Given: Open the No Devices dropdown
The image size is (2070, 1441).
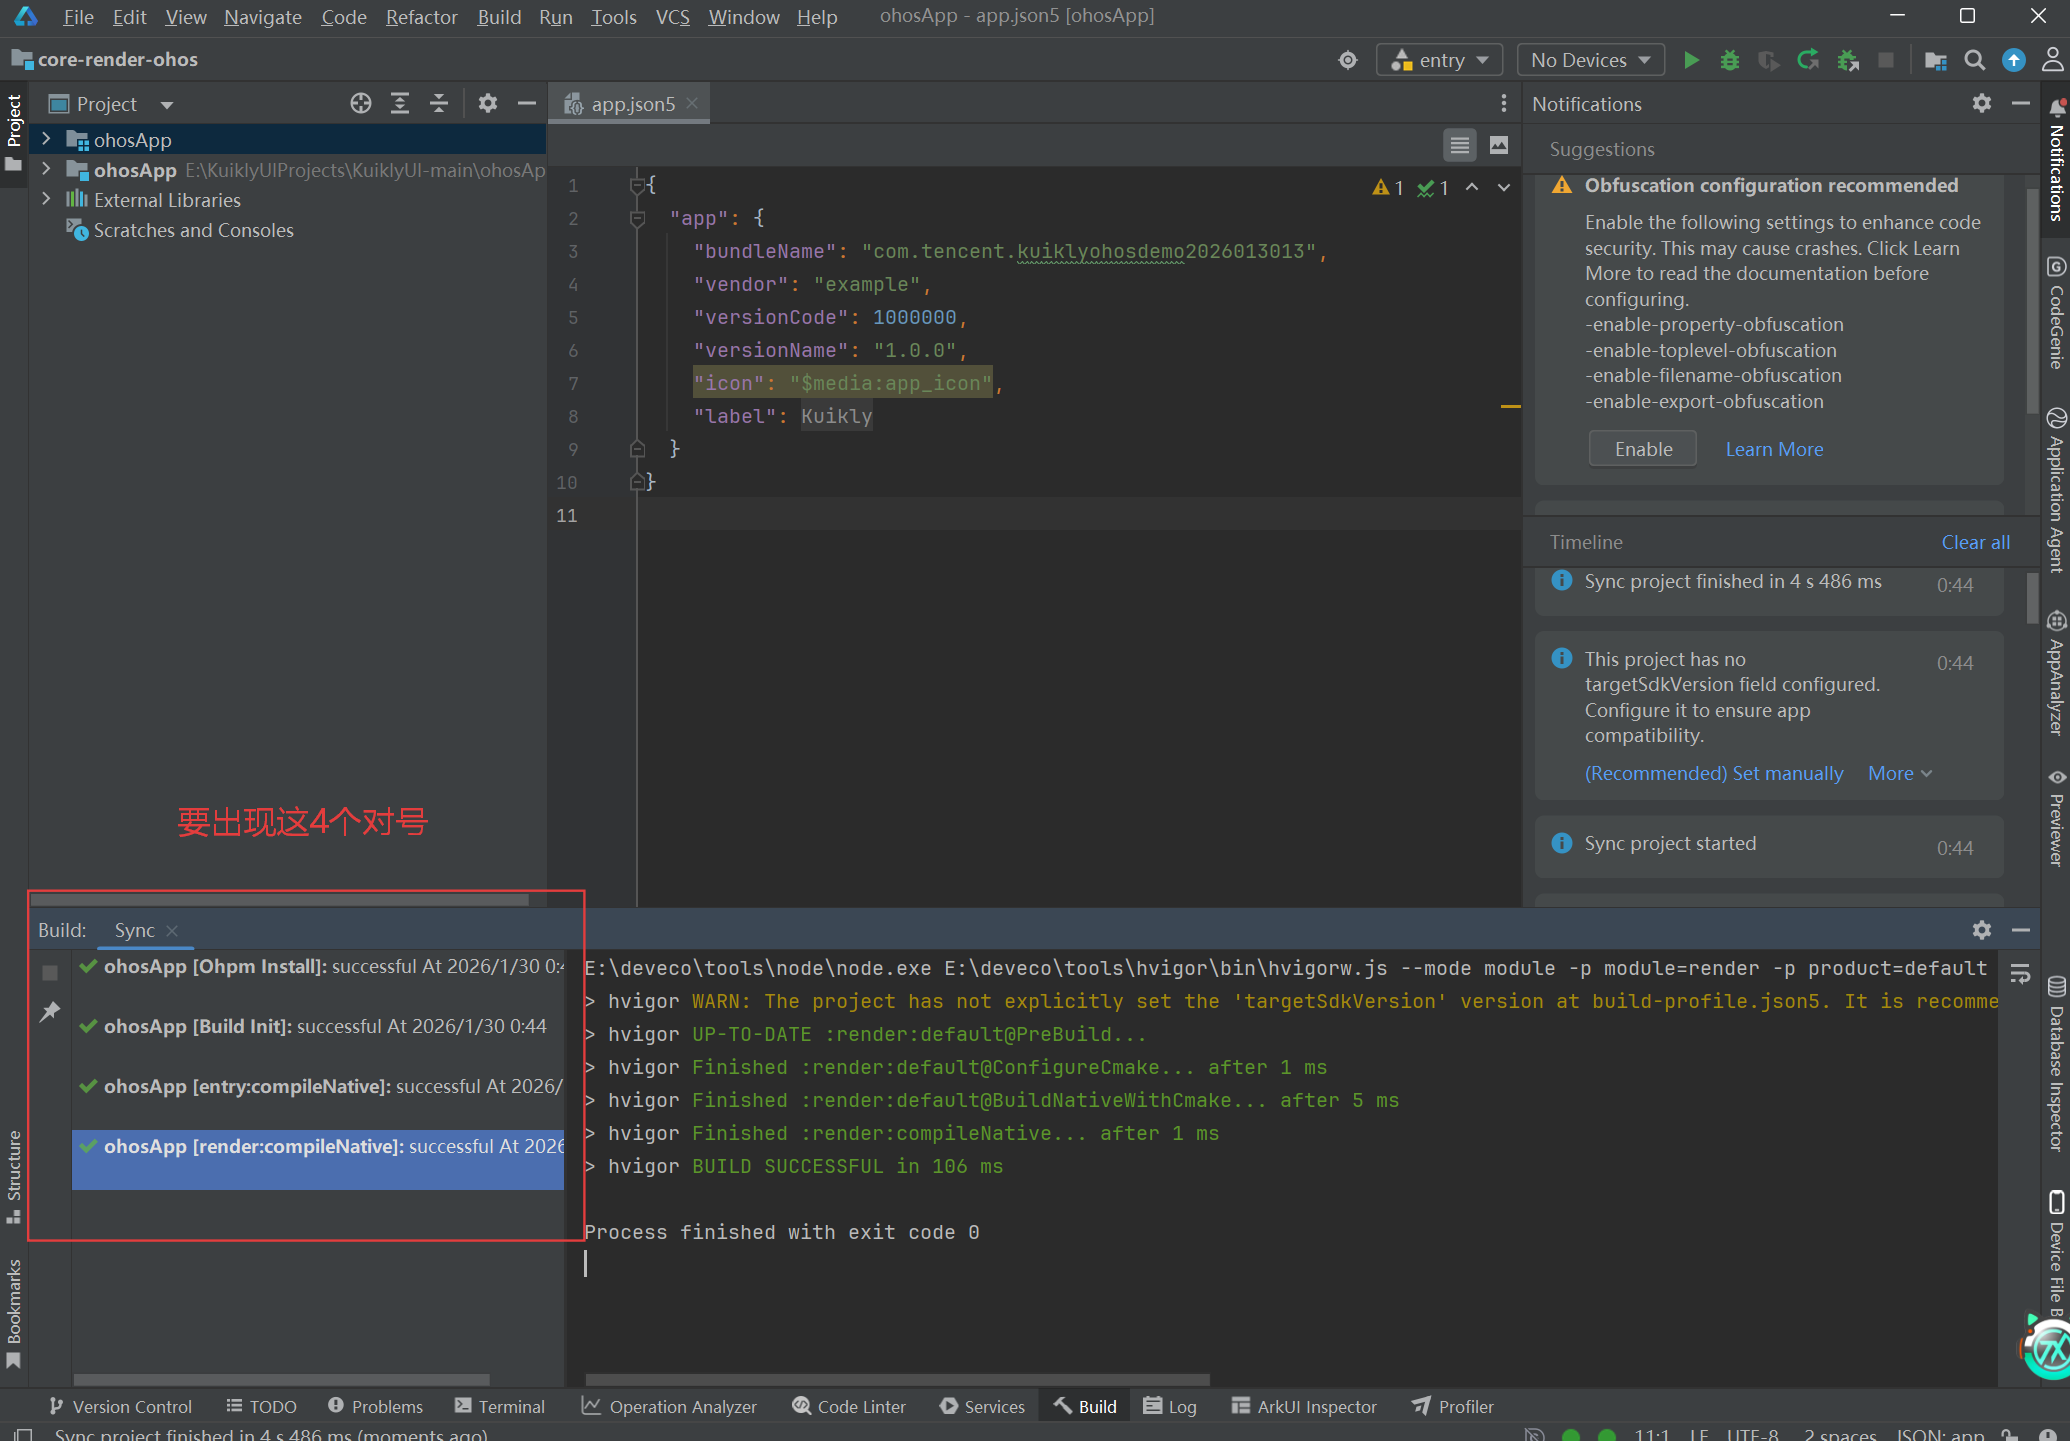Looking at the screenshot, I should 1589,60.
